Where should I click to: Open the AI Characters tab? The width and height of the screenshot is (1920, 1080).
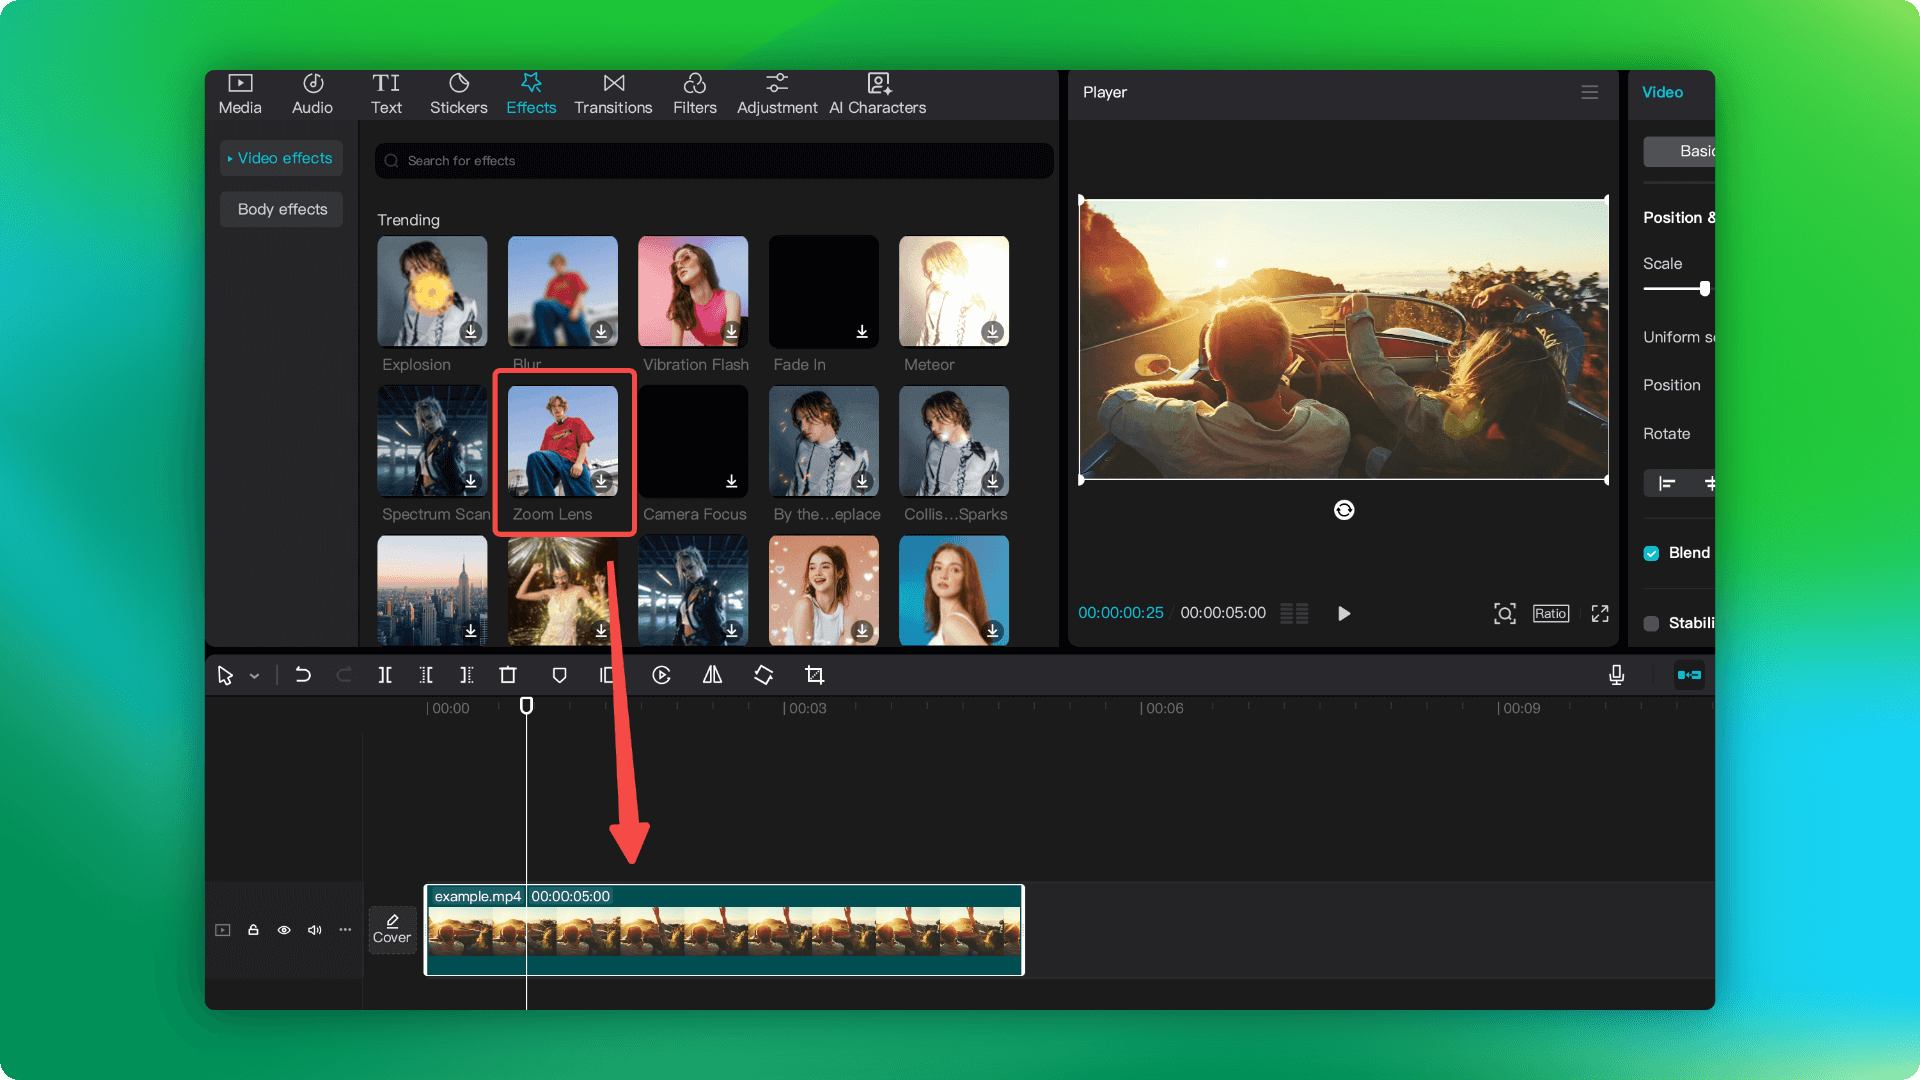877,93
